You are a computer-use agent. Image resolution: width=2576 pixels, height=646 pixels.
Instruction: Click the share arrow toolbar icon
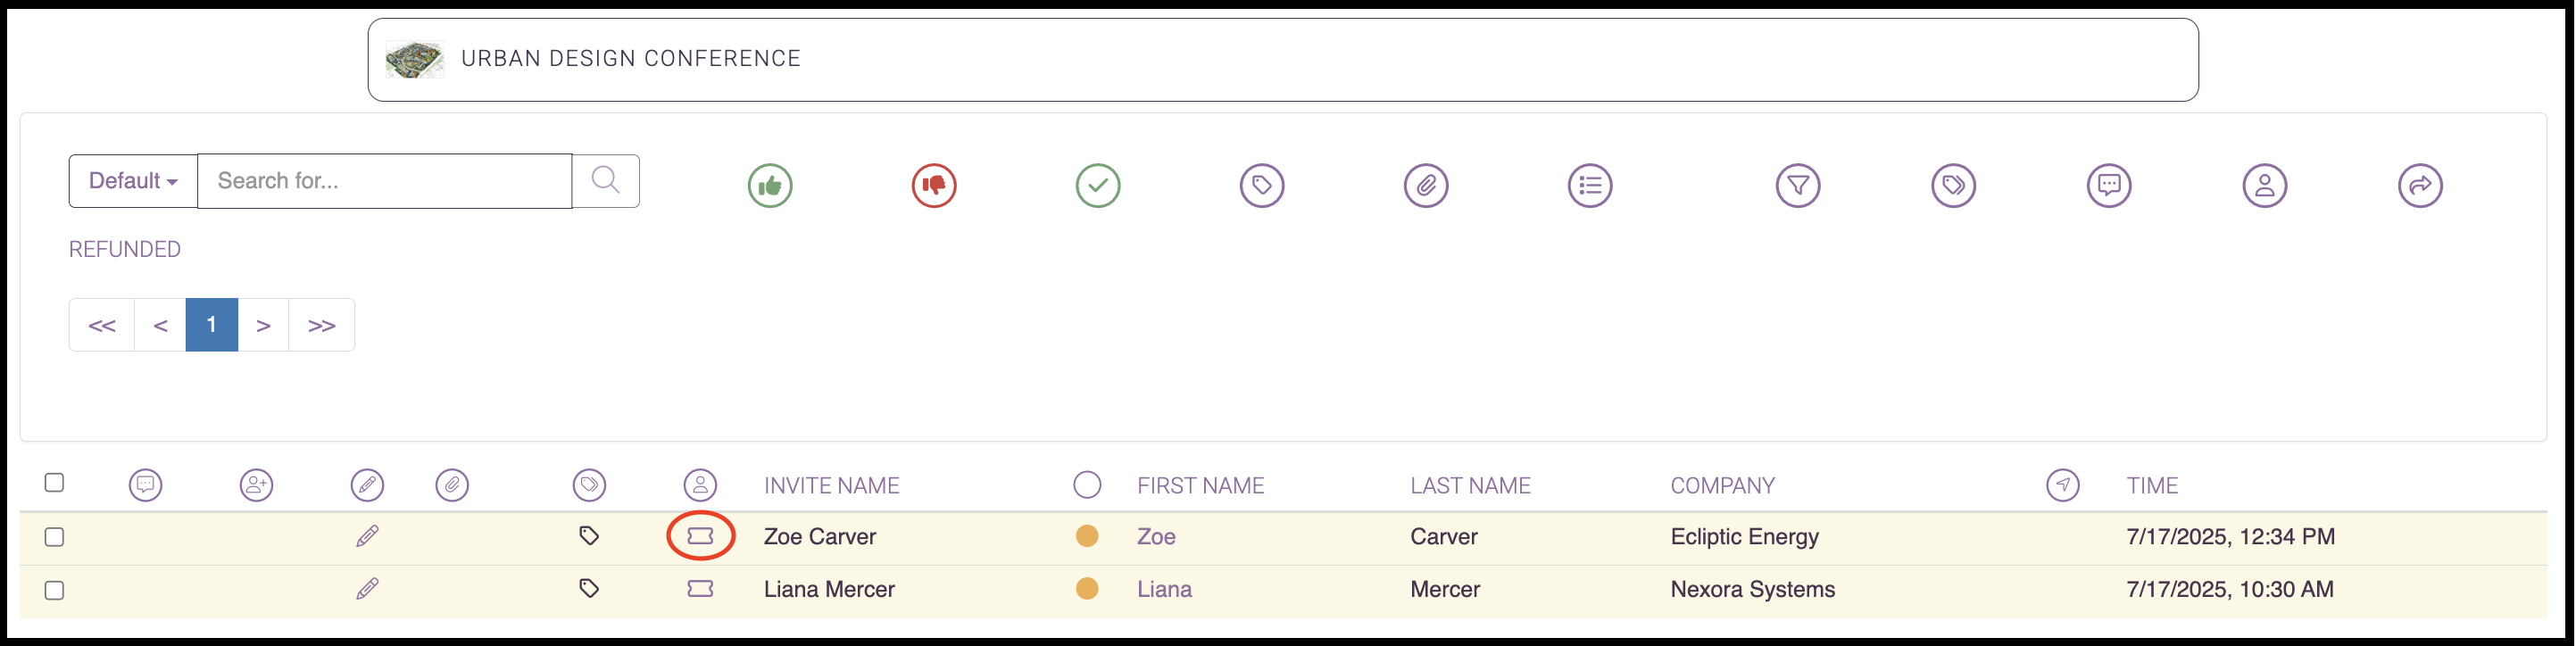pyautogui.click(x=2420, y=185)
